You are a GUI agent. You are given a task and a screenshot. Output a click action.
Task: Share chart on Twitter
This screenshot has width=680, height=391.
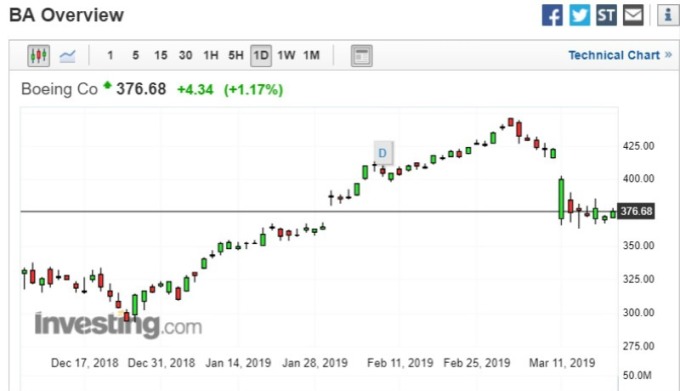(x=579, y=16)
